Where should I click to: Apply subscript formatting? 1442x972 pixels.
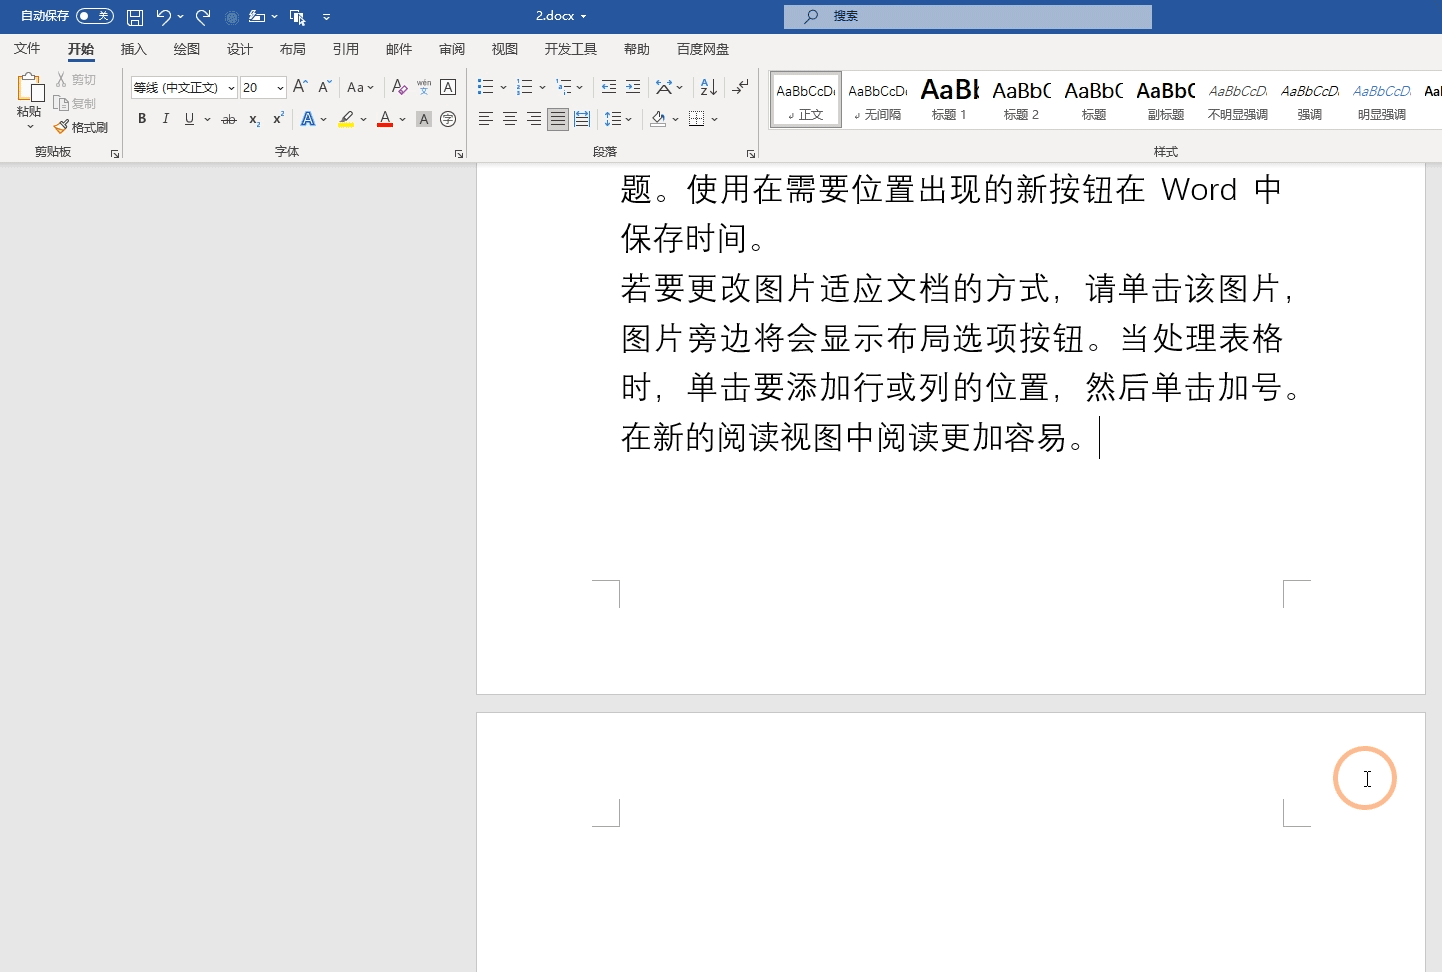[x=253, y=120]
